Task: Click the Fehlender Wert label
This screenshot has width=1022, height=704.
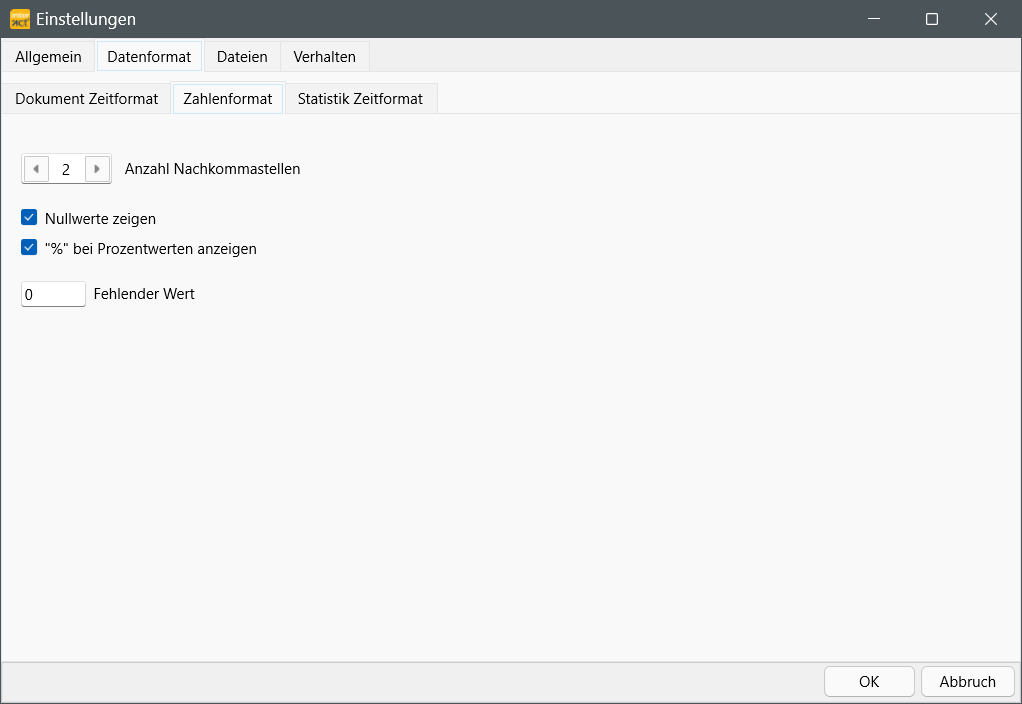Action: [x=144, y=294]
